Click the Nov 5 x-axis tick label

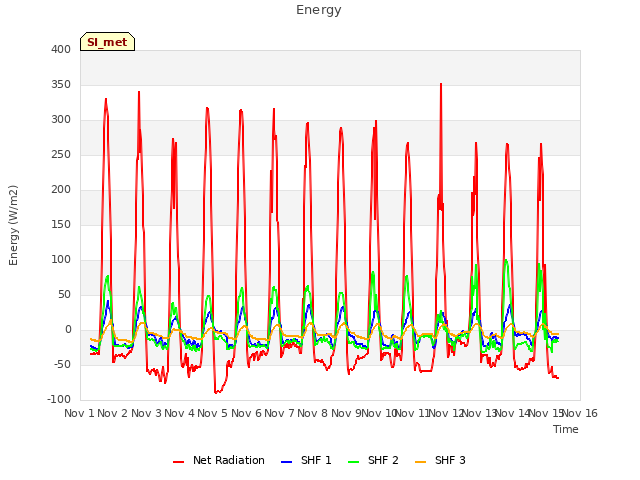(x=212, y=413)
